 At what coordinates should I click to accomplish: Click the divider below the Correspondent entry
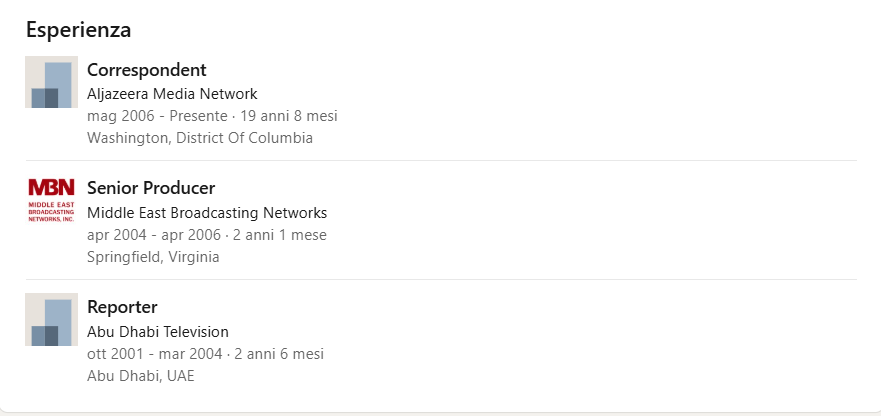pyautogui.click(x=440, y=160)
